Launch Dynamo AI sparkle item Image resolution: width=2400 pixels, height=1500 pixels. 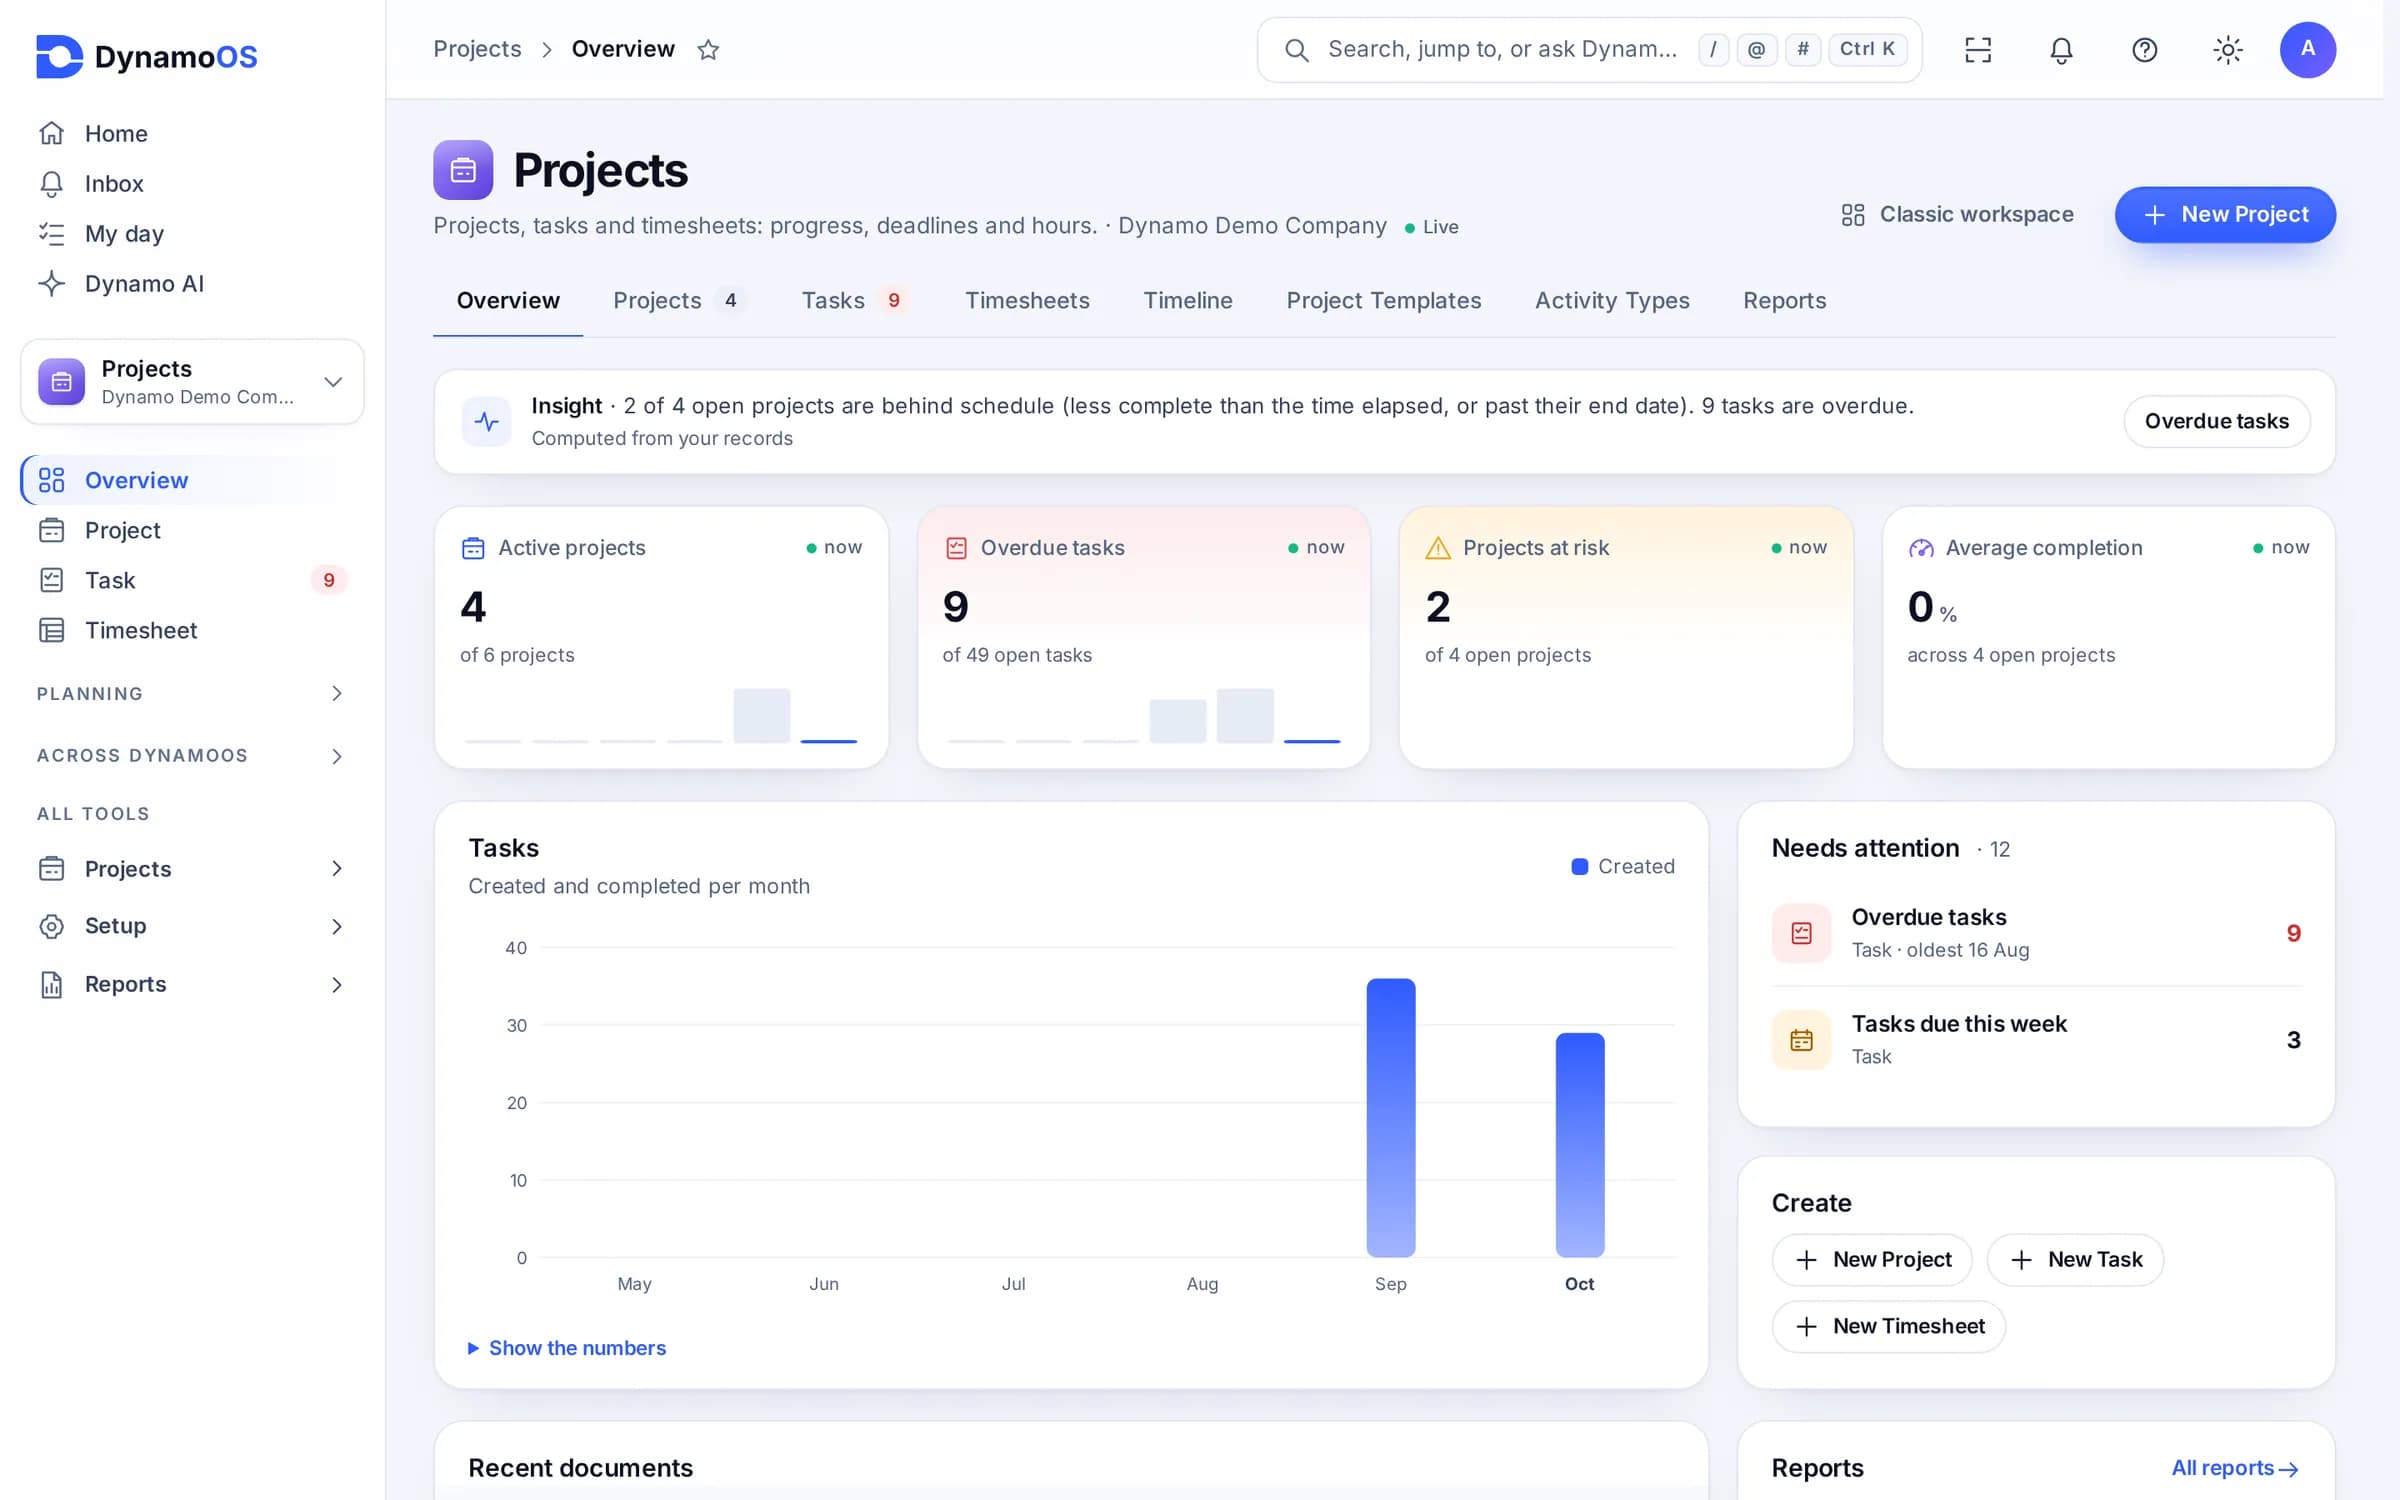(x=192, y=283)
